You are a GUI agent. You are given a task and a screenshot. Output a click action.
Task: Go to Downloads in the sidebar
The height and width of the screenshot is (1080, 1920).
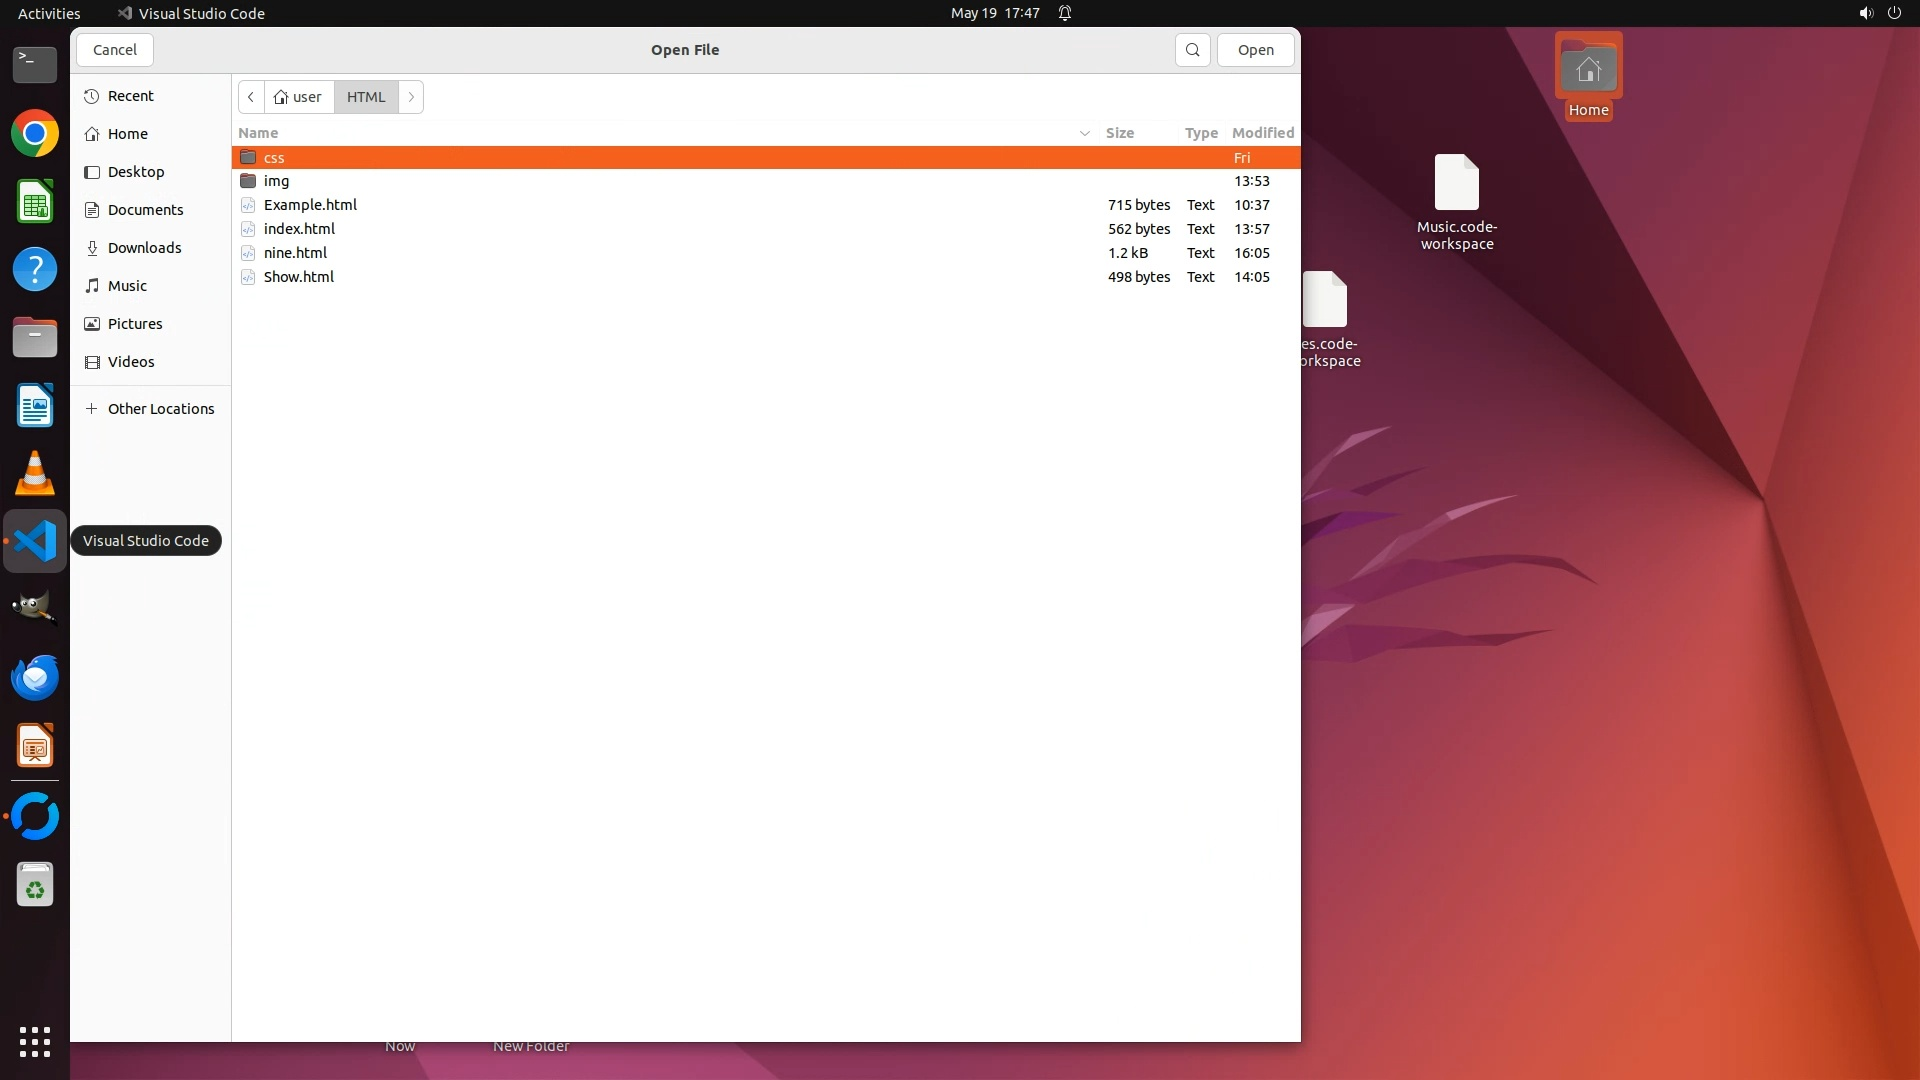(144, 248)
